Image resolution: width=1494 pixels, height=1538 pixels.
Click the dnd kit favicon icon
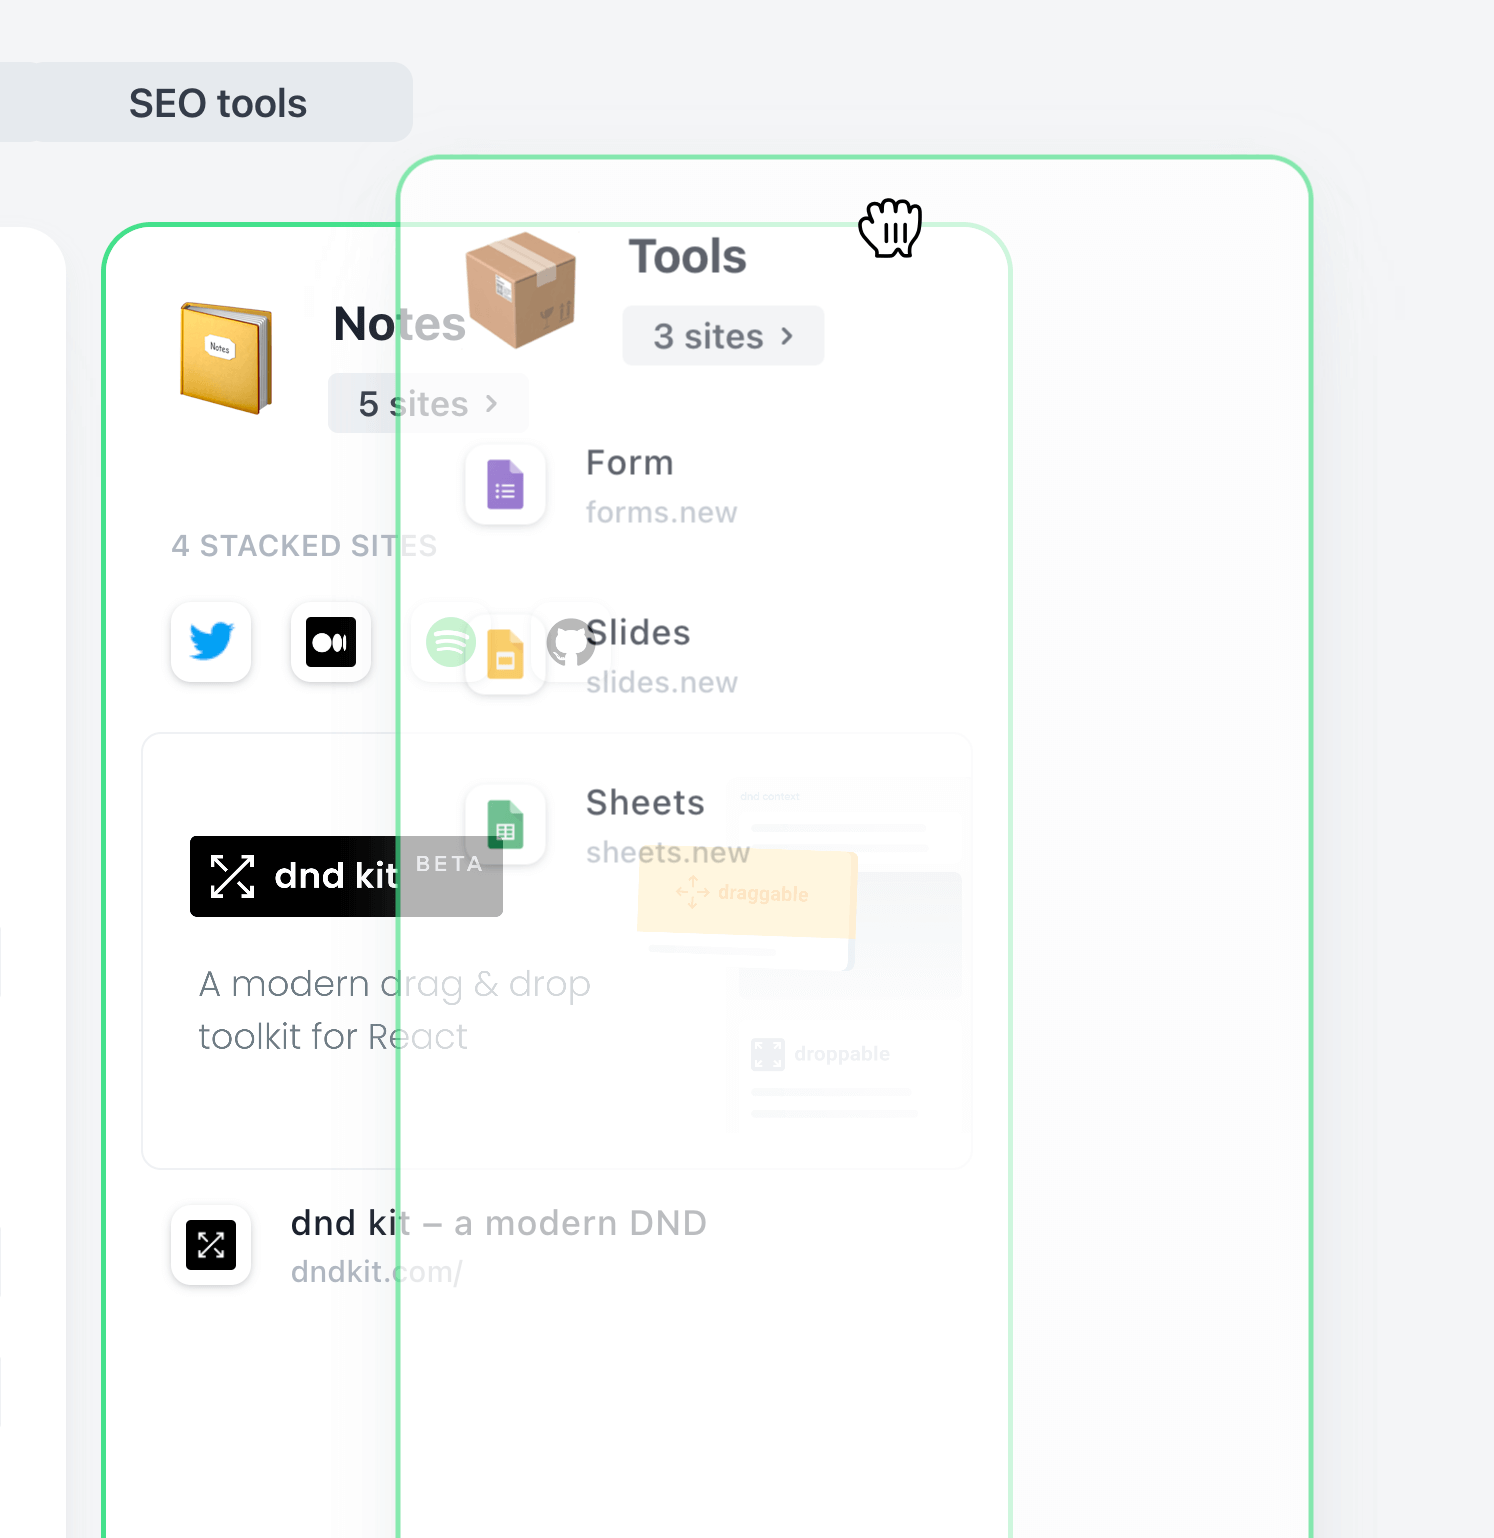click(x=211, y=1245)
